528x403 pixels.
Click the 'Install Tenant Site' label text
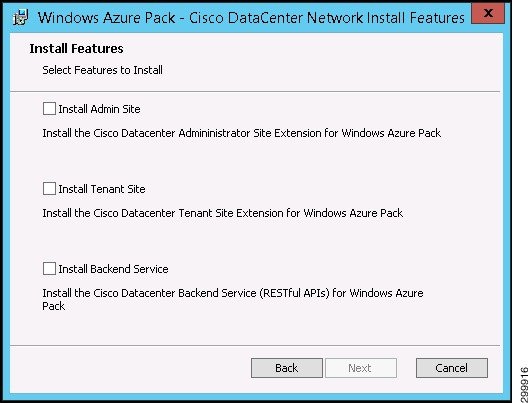(x=102, y=189)
